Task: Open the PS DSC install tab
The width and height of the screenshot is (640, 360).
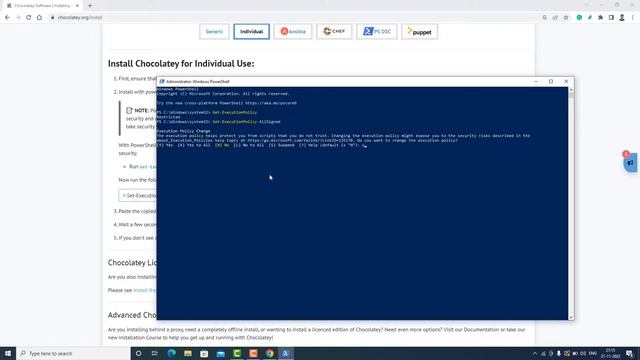Action: pos(377,31)
